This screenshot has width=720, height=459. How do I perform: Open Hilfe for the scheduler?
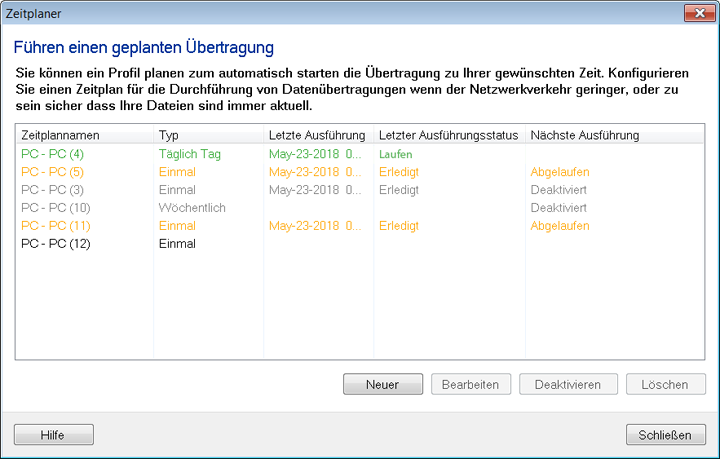[x=53, y=435]
